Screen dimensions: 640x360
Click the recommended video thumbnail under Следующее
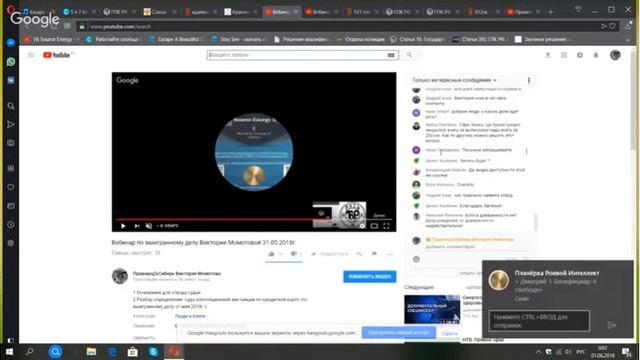pos(432,309)
